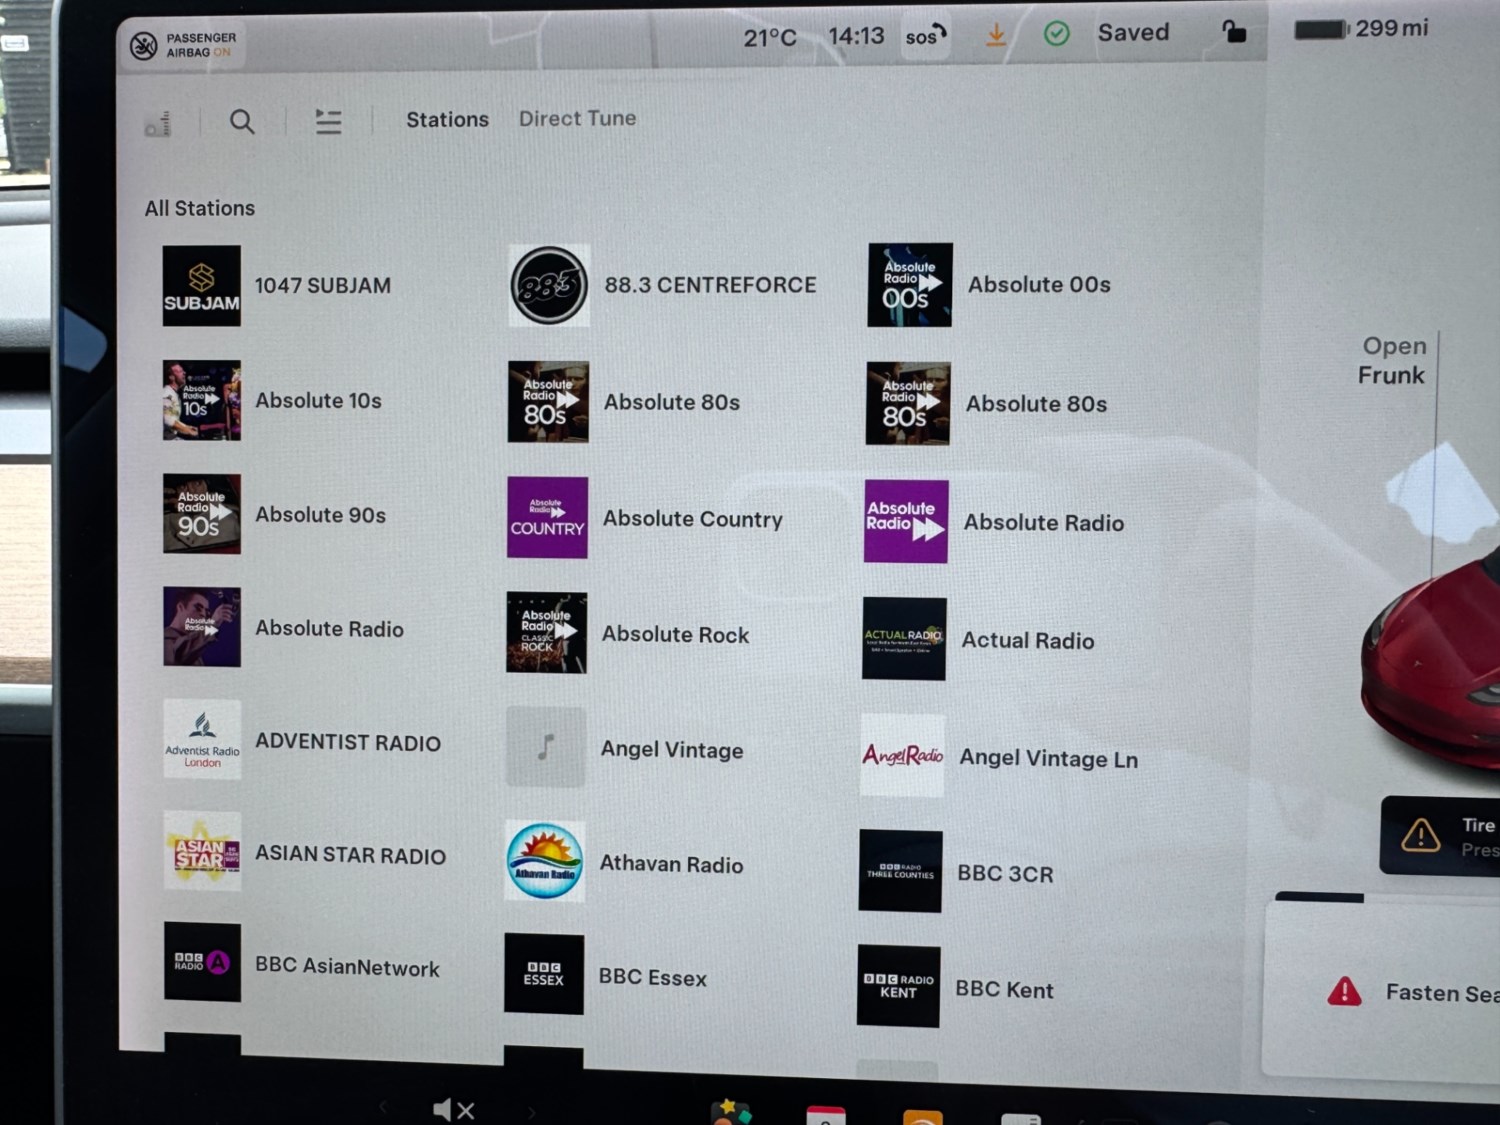Image resolution: width=1500 pixels, height=1125 pixels.
Task: Tap the Absolute 10s station name
Action: tap(318, 401)
